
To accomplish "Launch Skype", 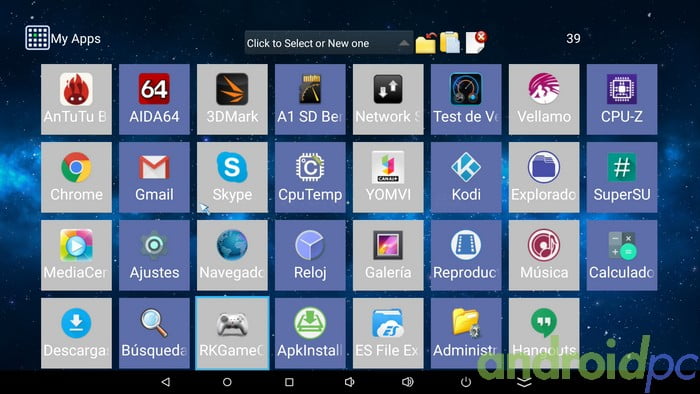I will pos(232,177).
